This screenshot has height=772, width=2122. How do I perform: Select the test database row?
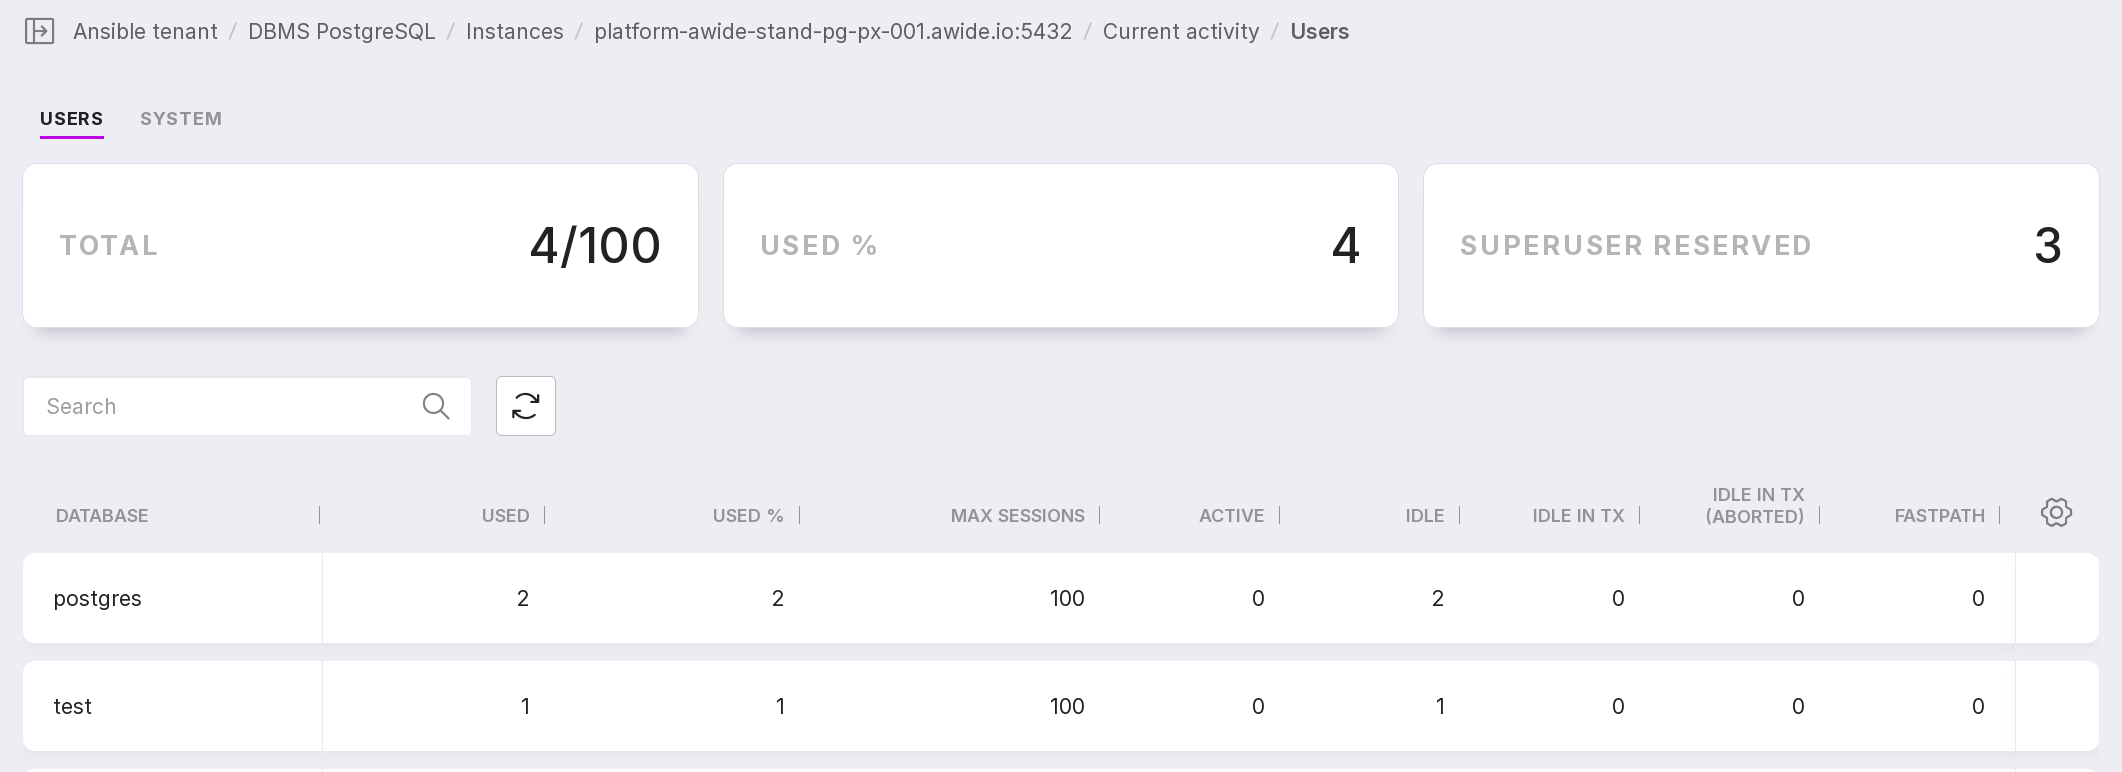[x=72, y=706]
